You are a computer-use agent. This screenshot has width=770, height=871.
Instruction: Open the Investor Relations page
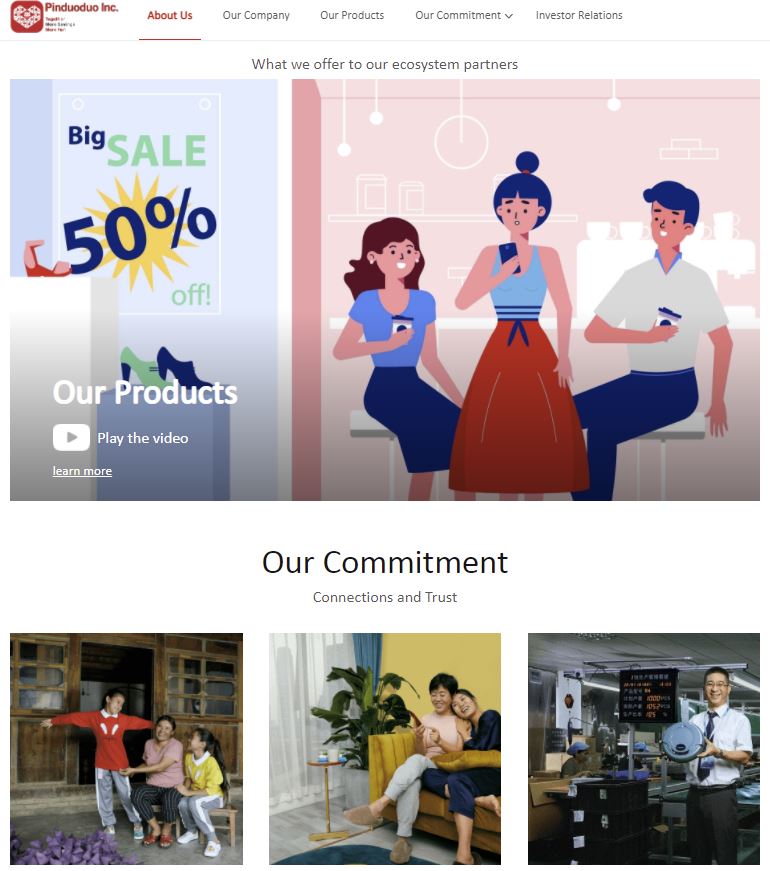[579, 16]
